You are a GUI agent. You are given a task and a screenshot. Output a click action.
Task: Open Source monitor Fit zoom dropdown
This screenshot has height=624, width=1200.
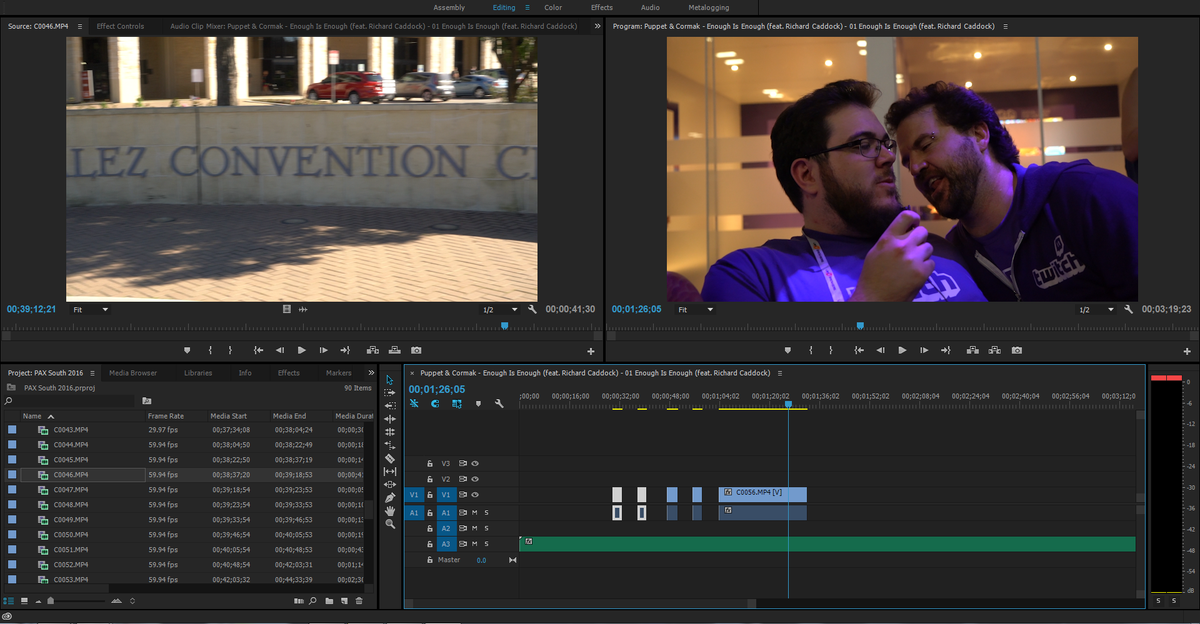(90, 310)
